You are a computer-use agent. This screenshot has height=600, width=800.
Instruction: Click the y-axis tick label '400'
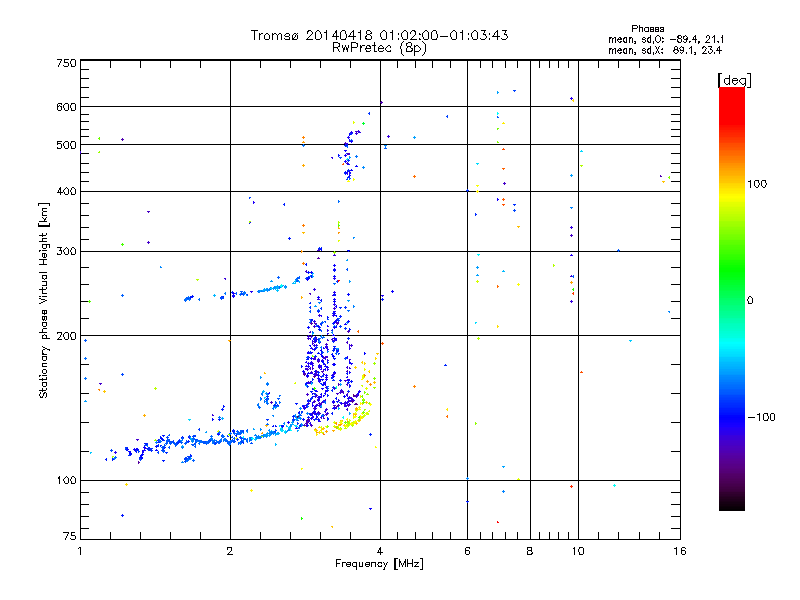(x=66, y=191)
